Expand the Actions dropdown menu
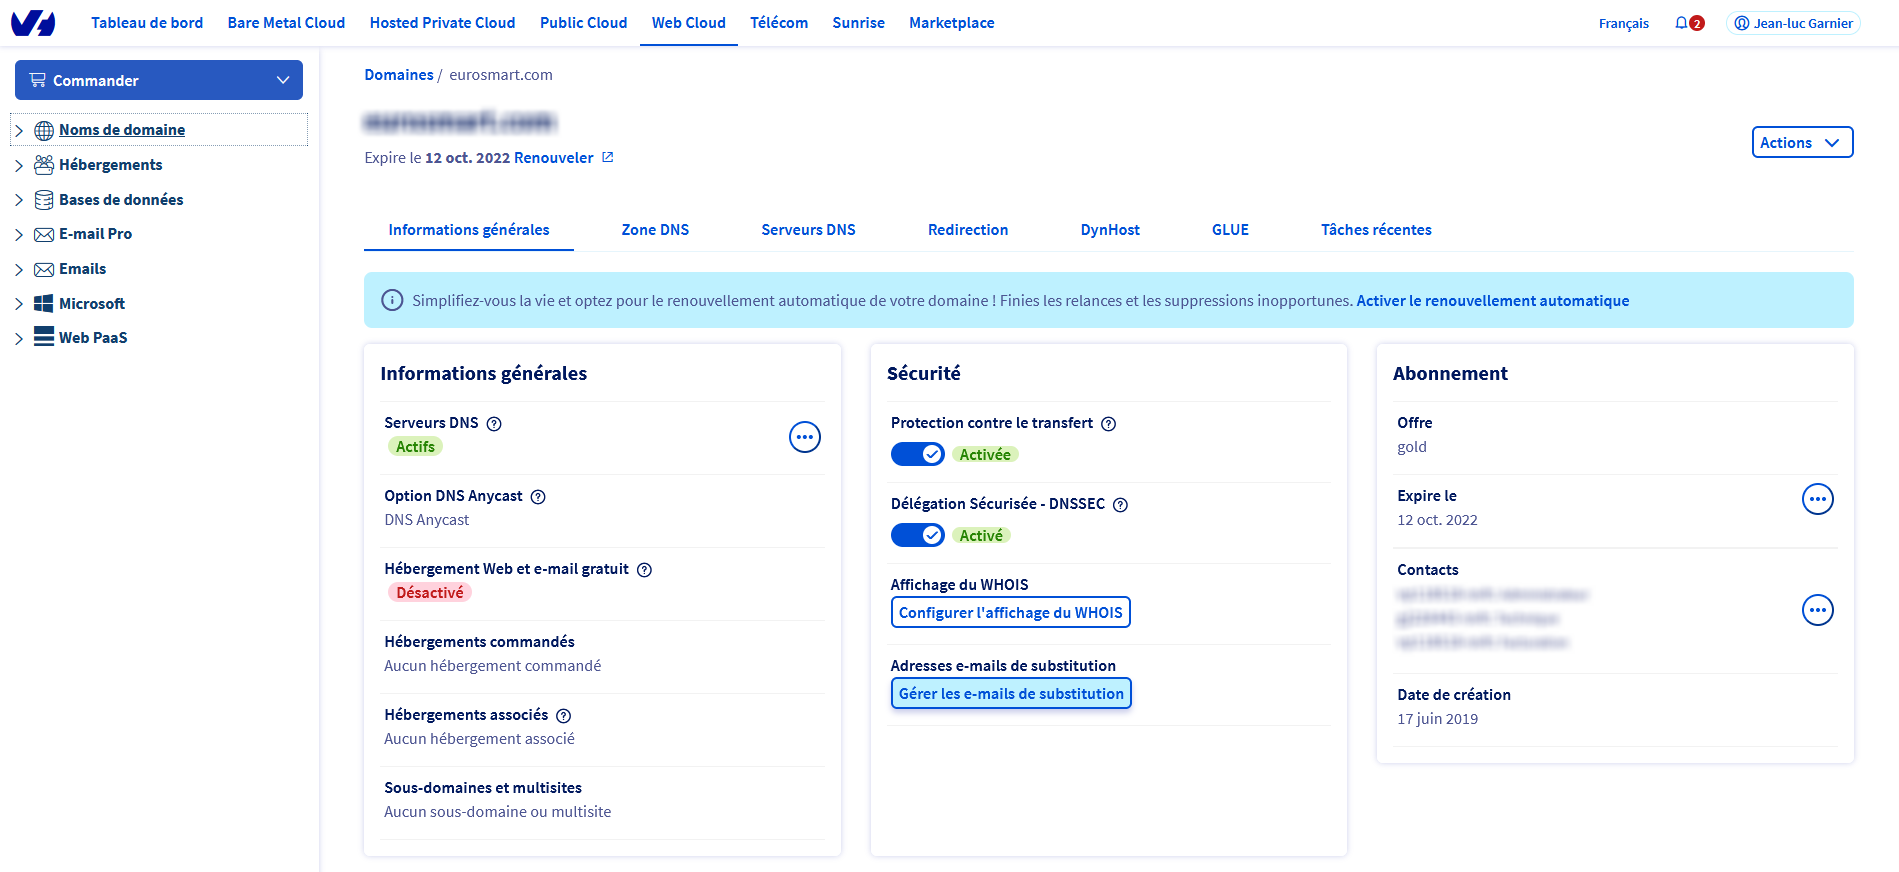 [1802, 142]
